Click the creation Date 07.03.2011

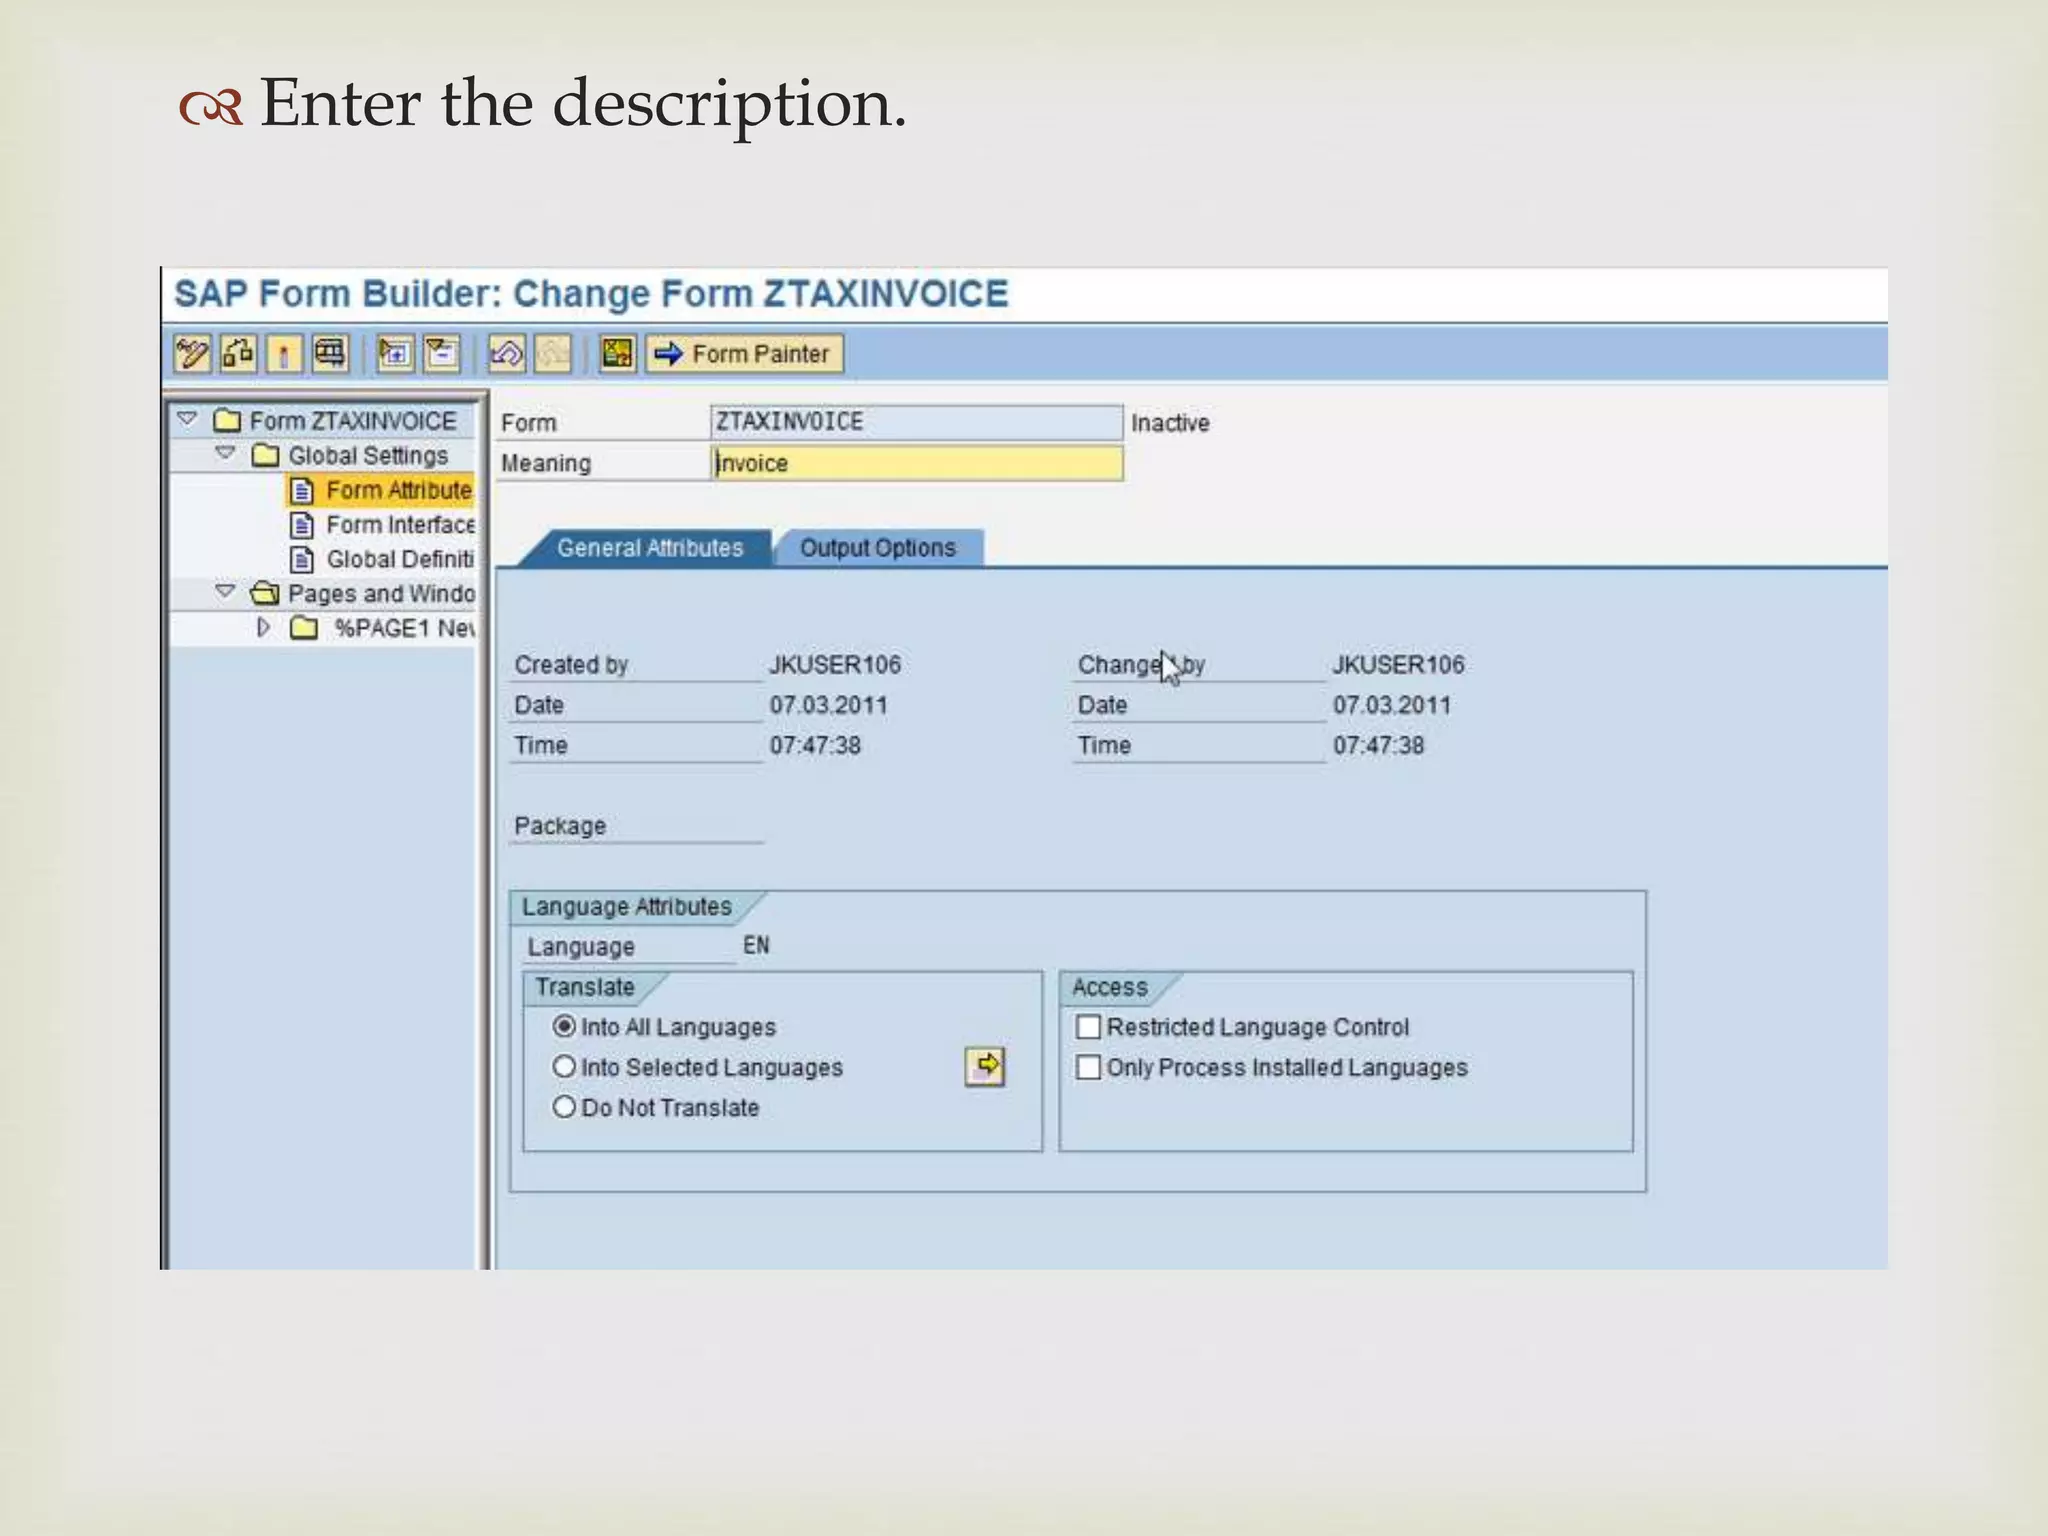pos(828,705)
